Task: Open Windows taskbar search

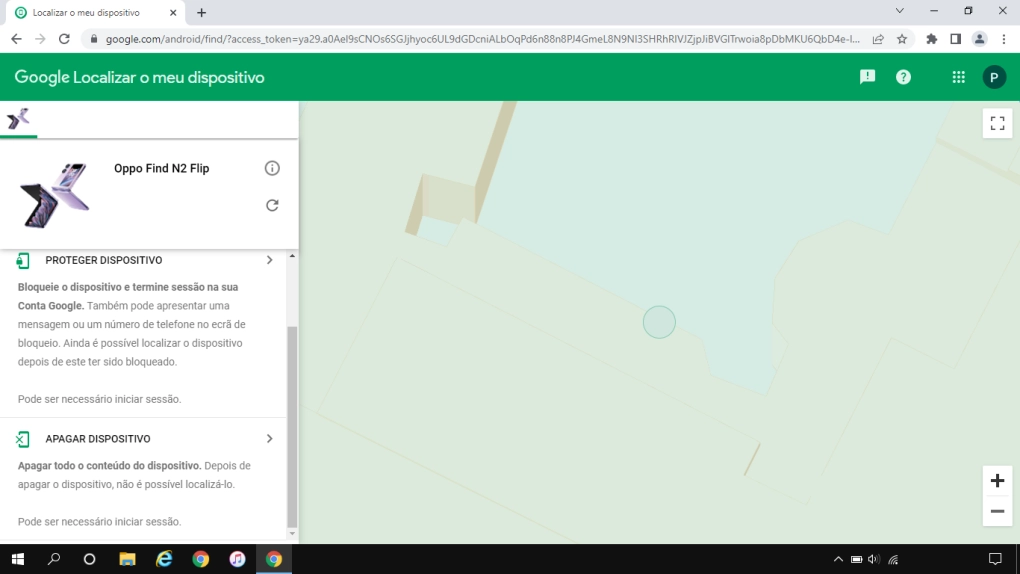Action: pyautogui.click(x=54, y=559)
